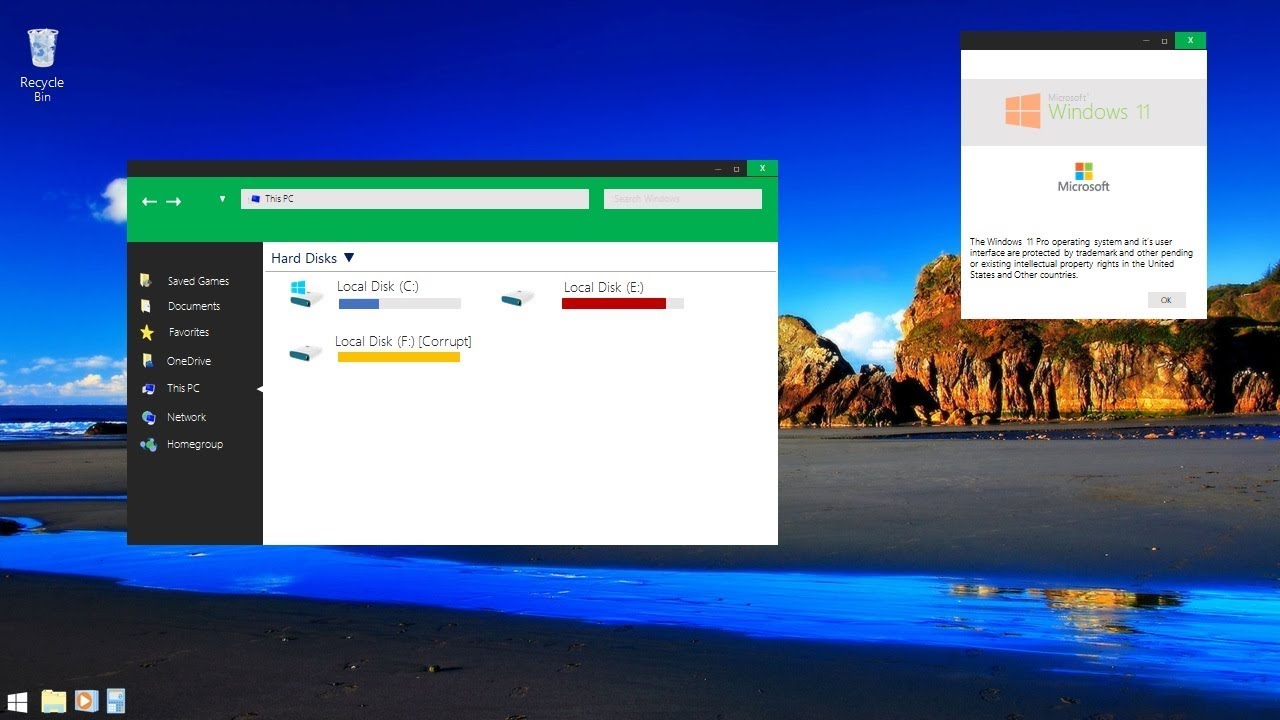Select This PC in the sidebar
This screenshot has width=1280, height=720.
(x=183, y=388)
